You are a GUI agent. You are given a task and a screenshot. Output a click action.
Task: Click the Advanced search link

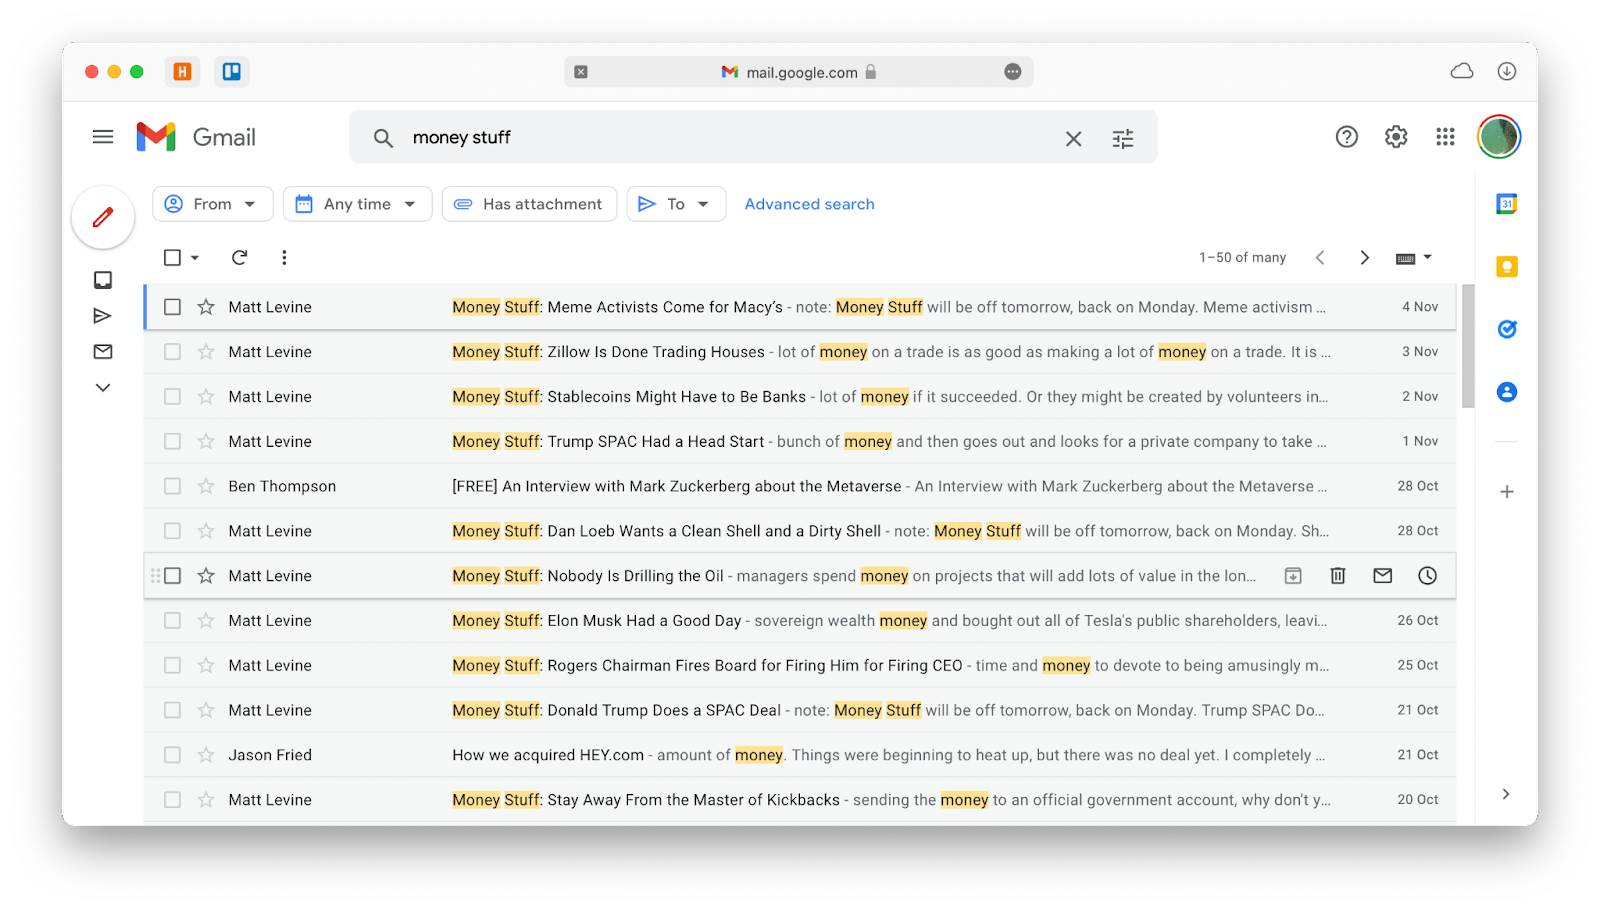point(809,204)
